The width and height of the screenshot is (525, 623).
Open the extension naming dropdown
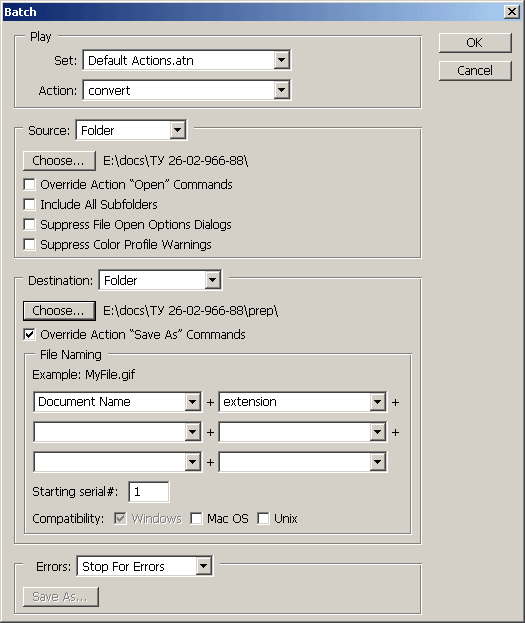pos(303,402)
